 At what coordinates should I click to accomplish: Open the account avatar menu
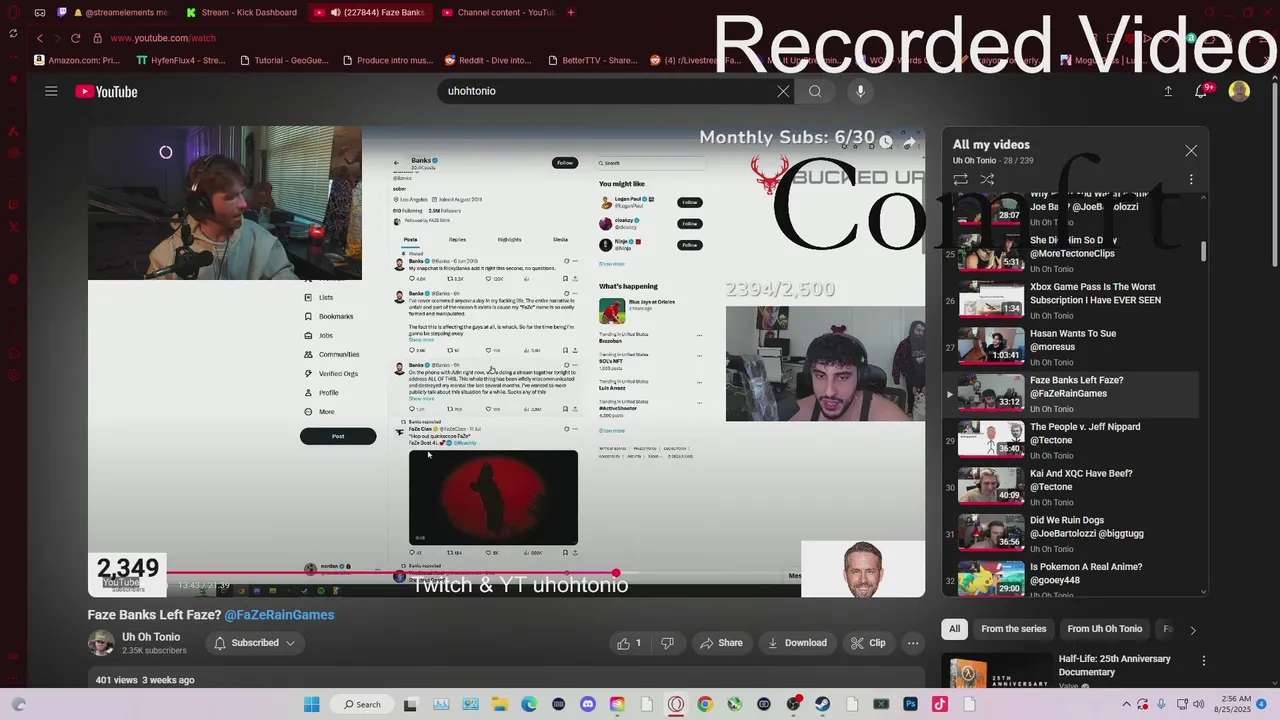[x=1239, y=91]
